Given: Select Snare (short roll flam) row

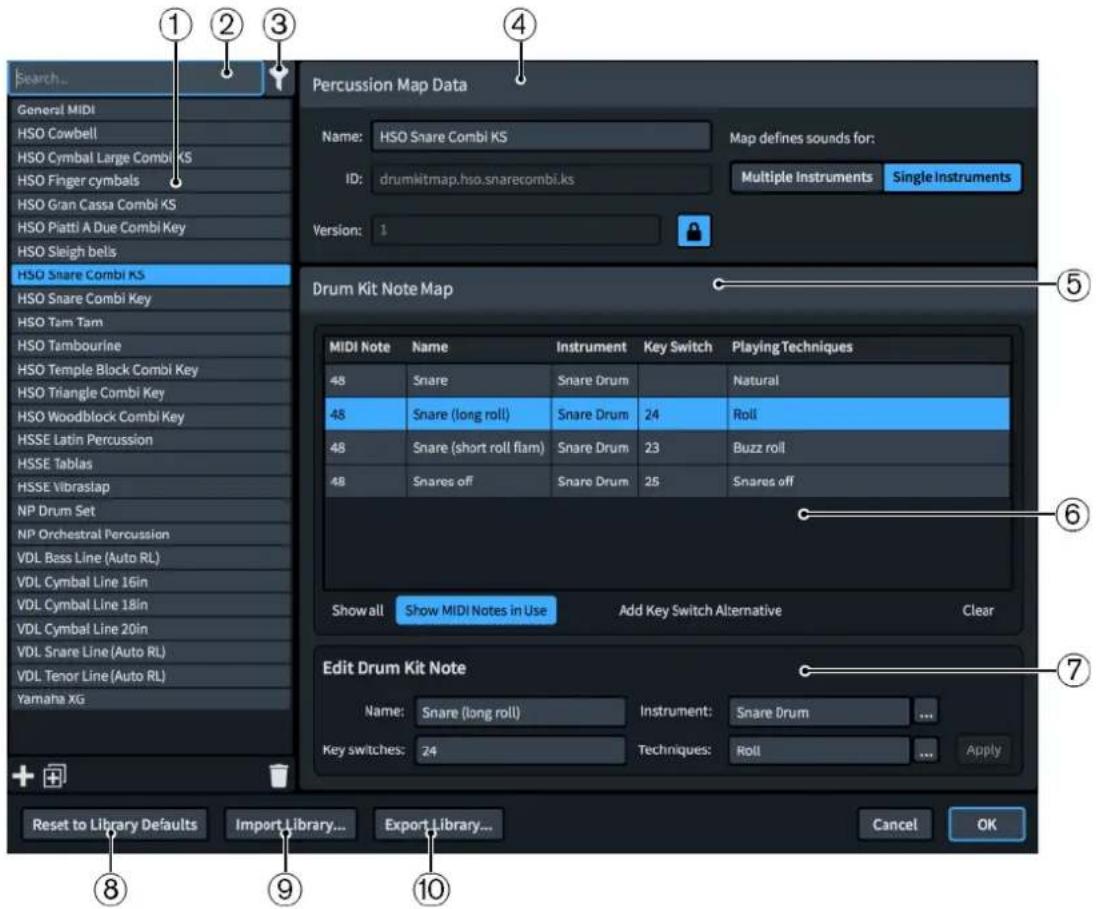Looking at the screenshot, I should pos(667,448).
